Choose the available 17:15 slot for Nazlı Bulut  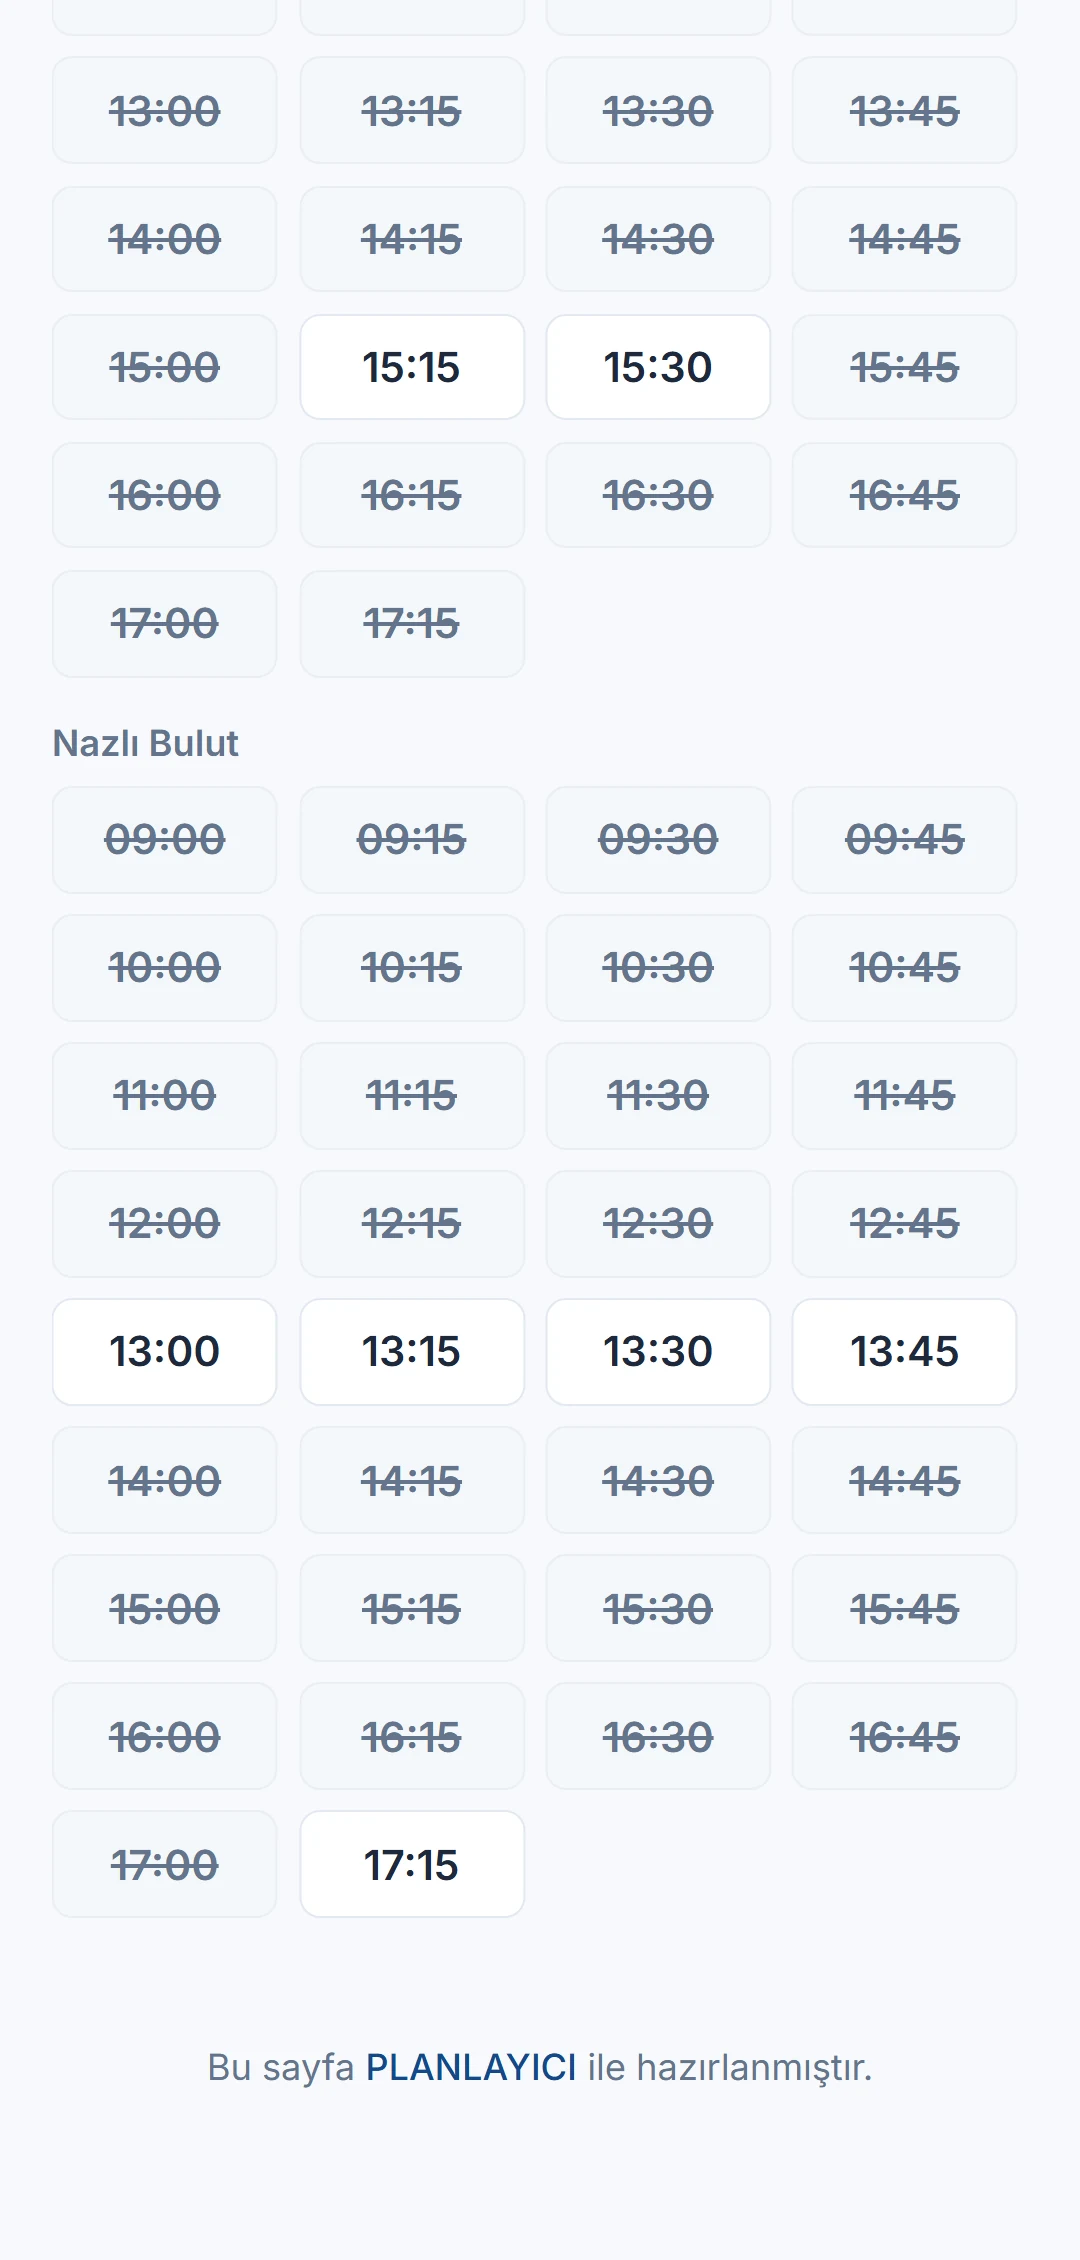(x=412, y=1864)
